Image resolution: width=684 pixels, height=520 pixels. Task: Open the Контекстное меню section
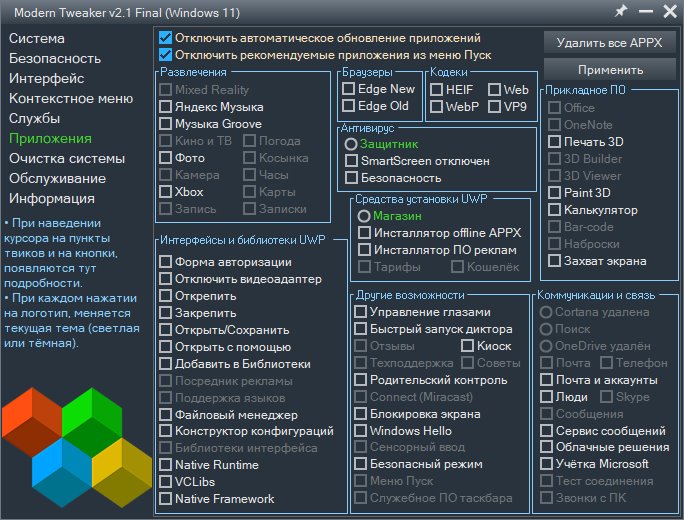pos(71,98)
